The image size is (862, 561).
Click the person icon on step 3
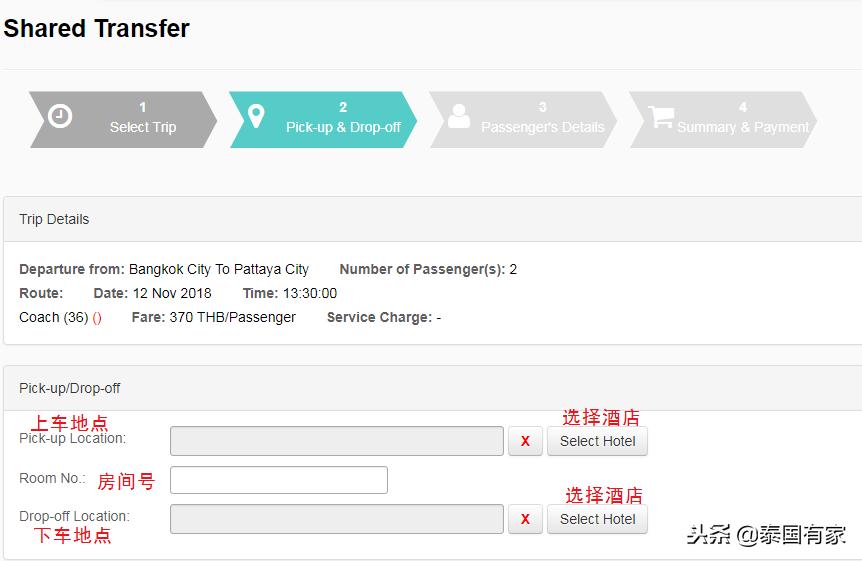(x=459, y=116)
